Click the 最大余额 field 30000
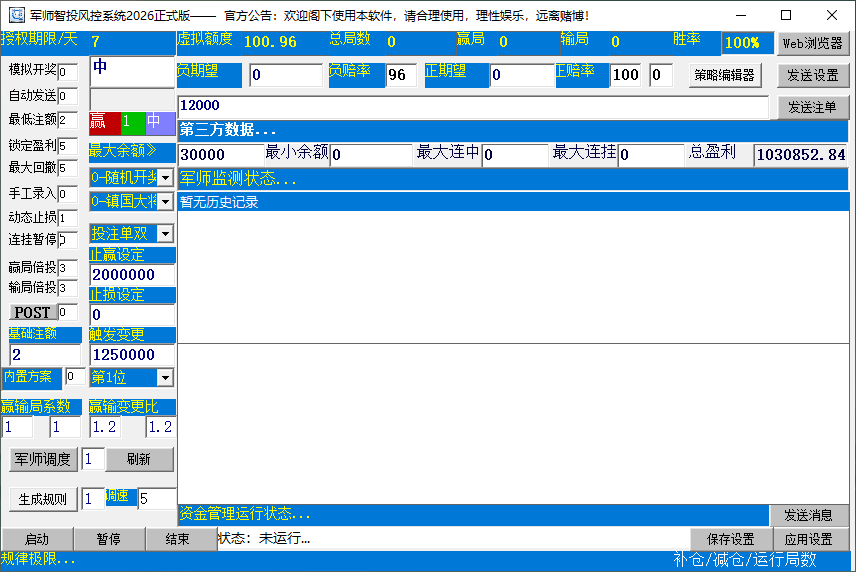The image size is (856, 572). click(x=221, y=154)
